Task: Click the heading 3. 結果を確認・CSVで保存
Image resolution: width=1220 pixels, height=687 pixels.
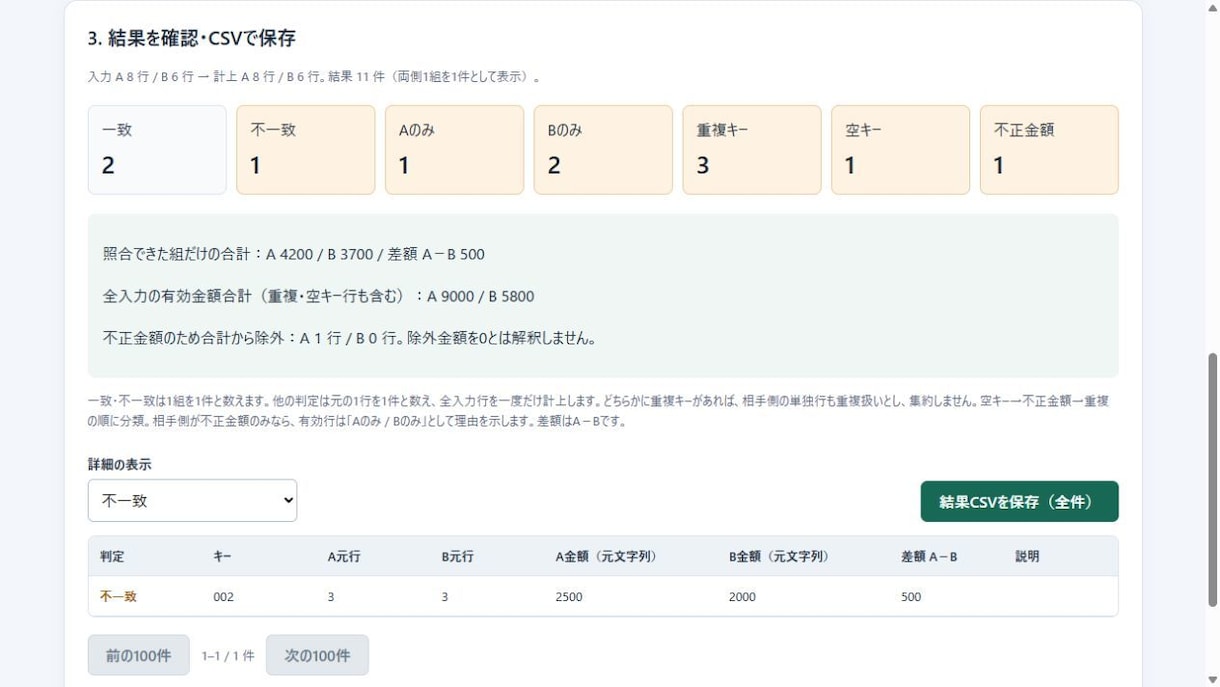Action: [x=191, y=38]
